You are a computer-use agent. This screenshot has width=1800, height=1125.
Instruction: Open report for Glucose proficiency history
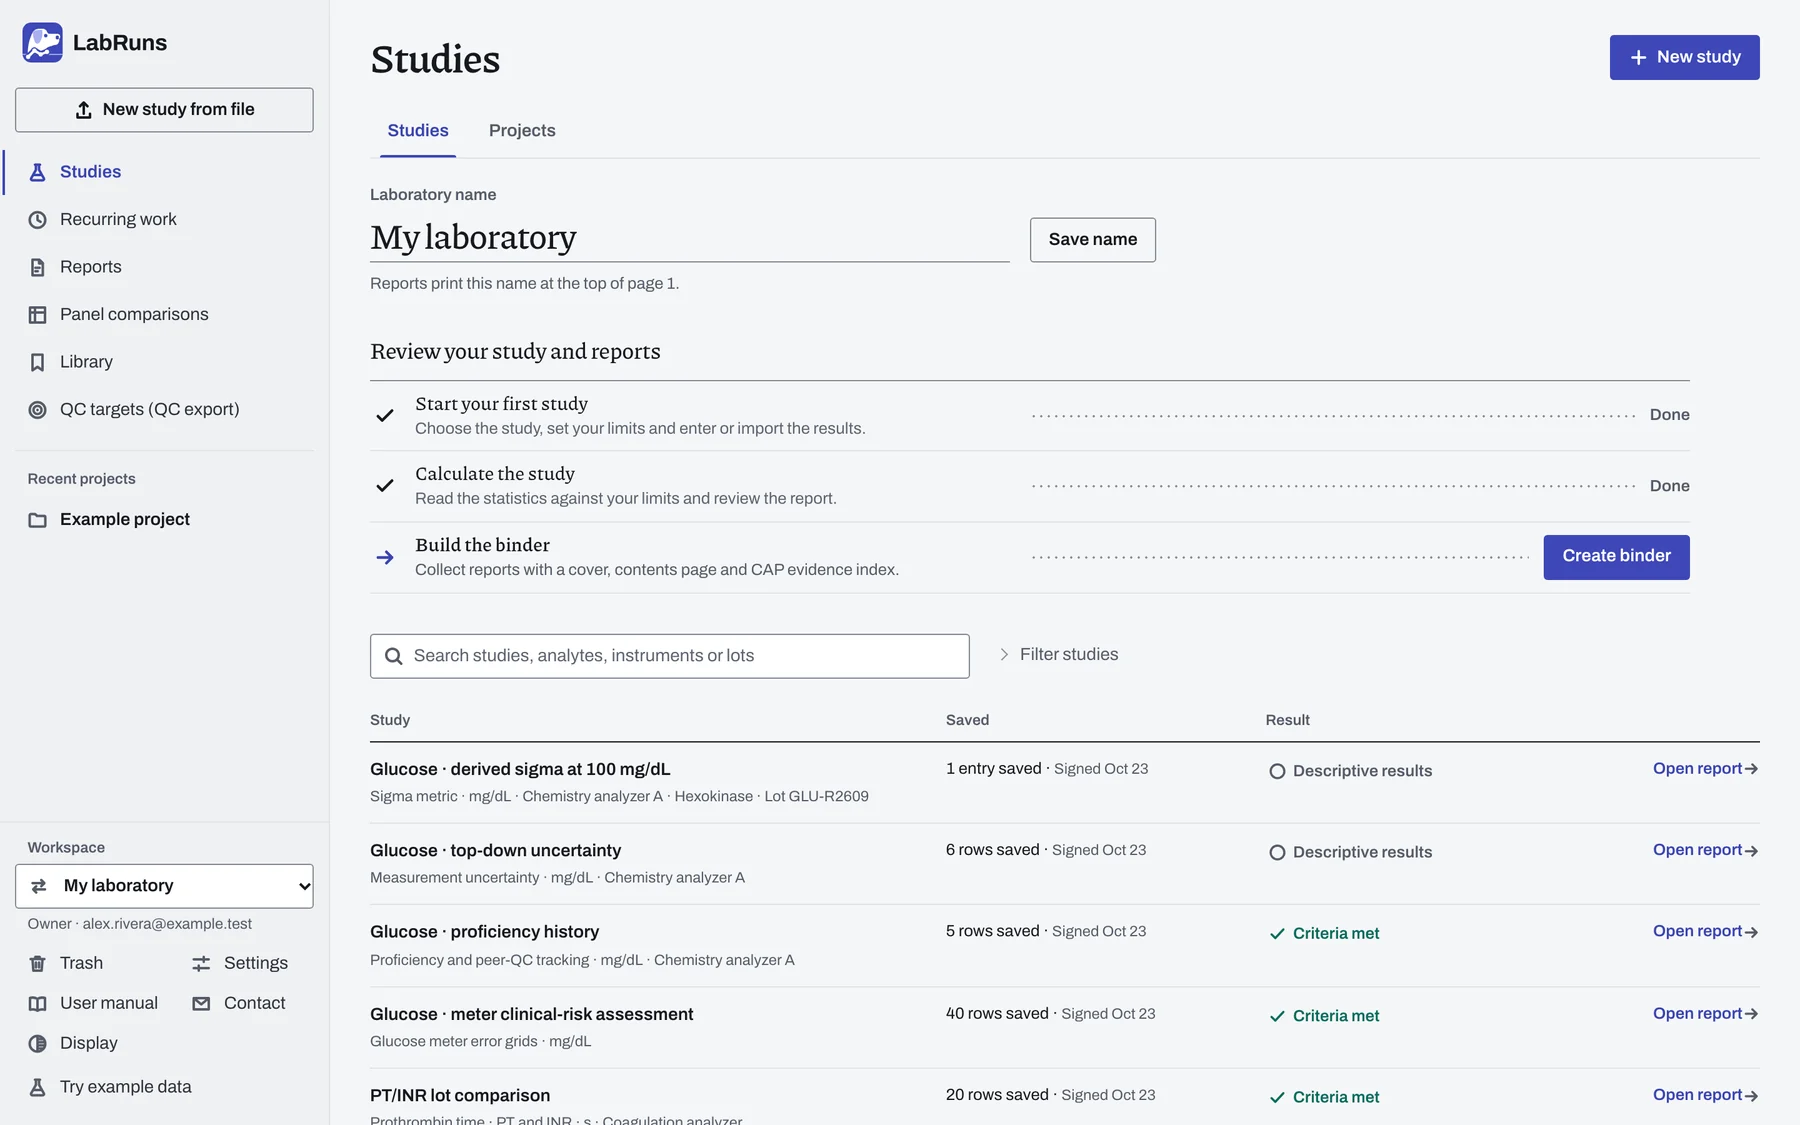(1705, 931)
